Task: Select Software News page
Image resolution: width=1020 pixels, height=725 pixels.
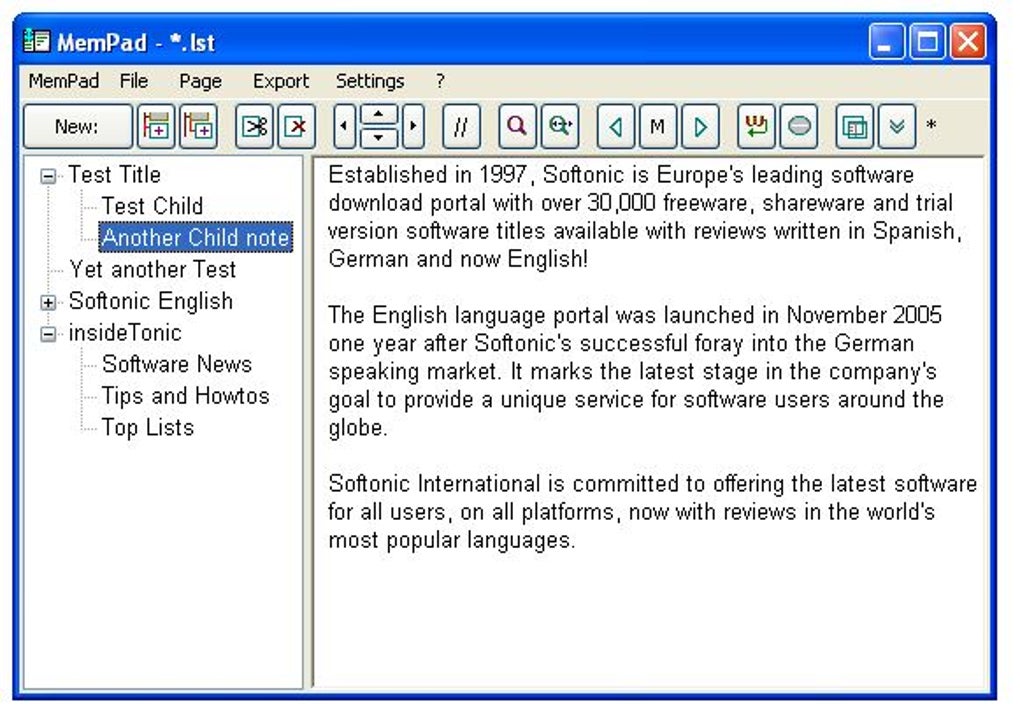Action: [176, 364]
